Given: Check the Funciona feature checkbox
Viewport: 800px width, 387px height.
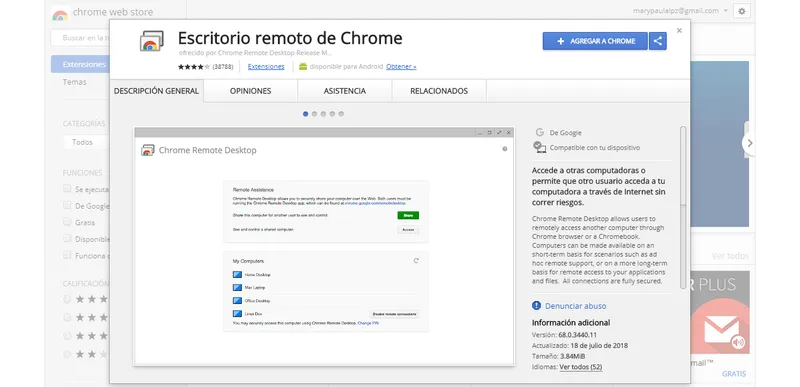Looking at the screenshot, I should pyautogui.click(x=67, y=255).
